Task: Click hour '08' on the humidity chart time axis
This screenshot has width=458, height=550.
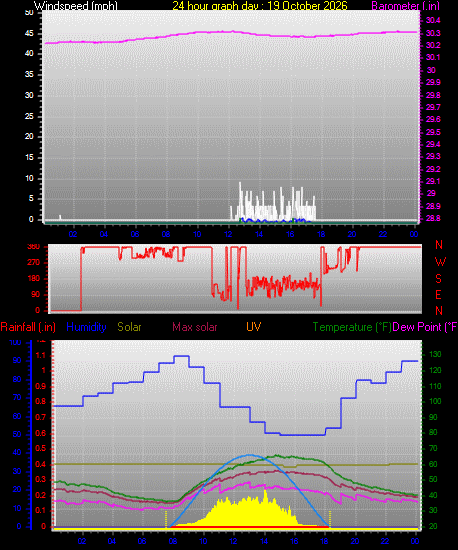Action: 173,541
